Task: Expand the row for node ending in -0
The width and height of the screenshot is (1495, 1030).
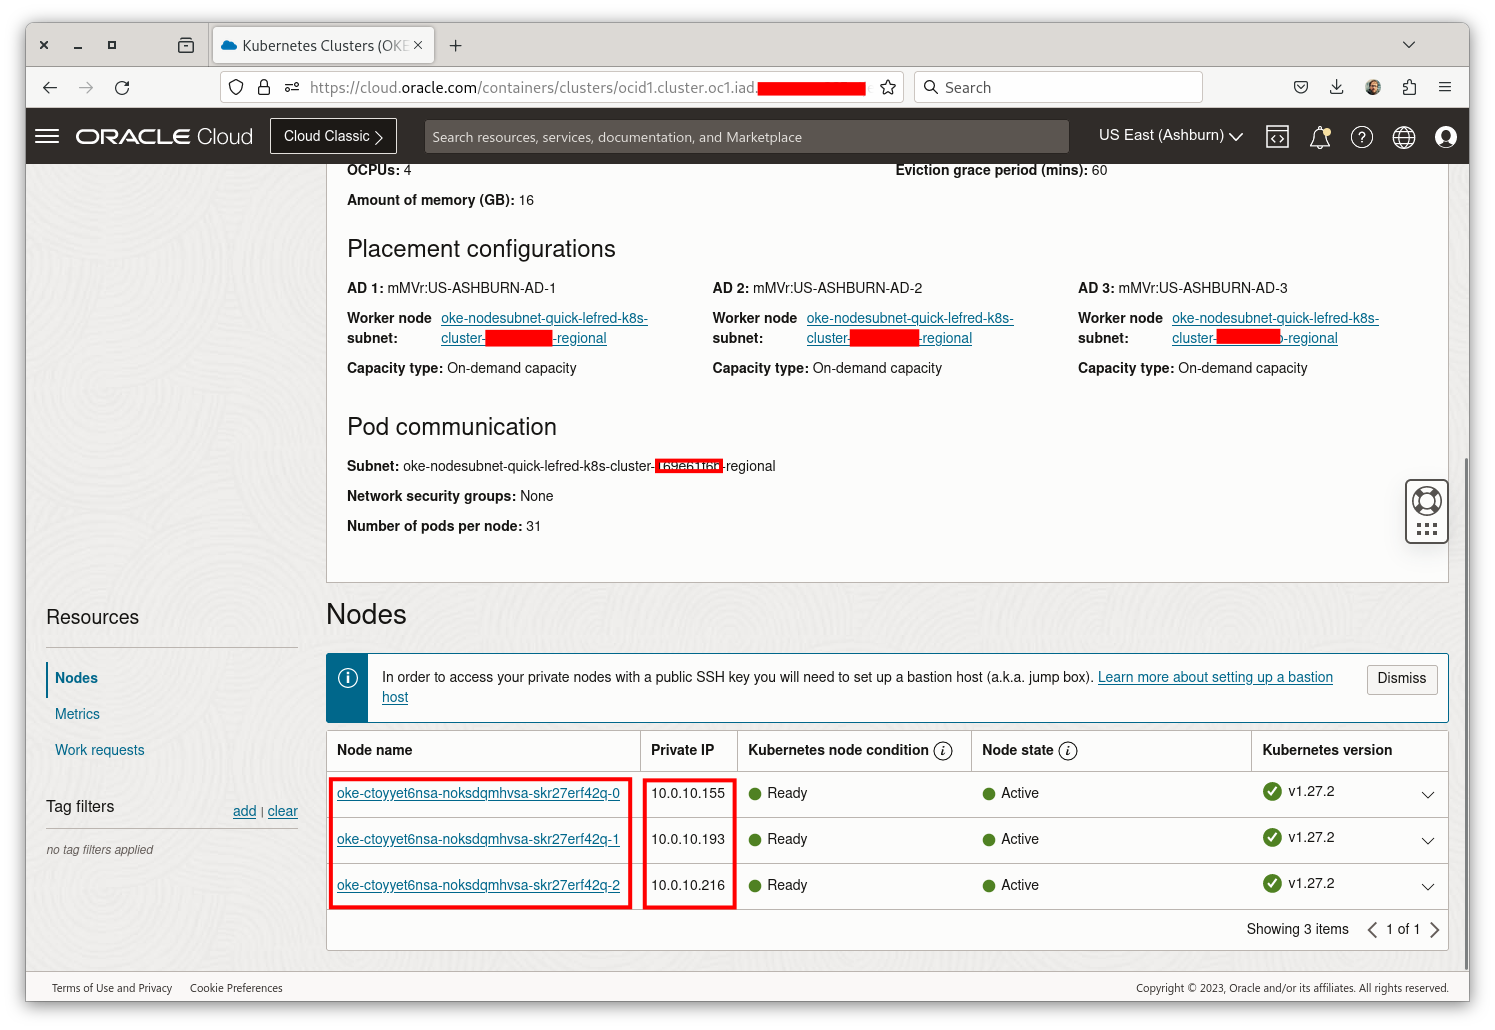Action: click(1428, 795)
